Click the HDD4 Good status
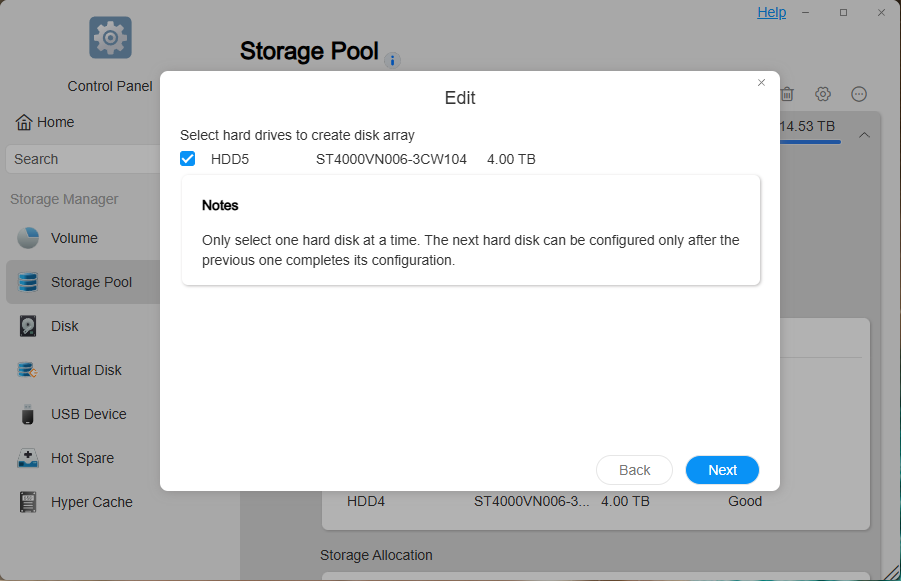 coord(745,501)
